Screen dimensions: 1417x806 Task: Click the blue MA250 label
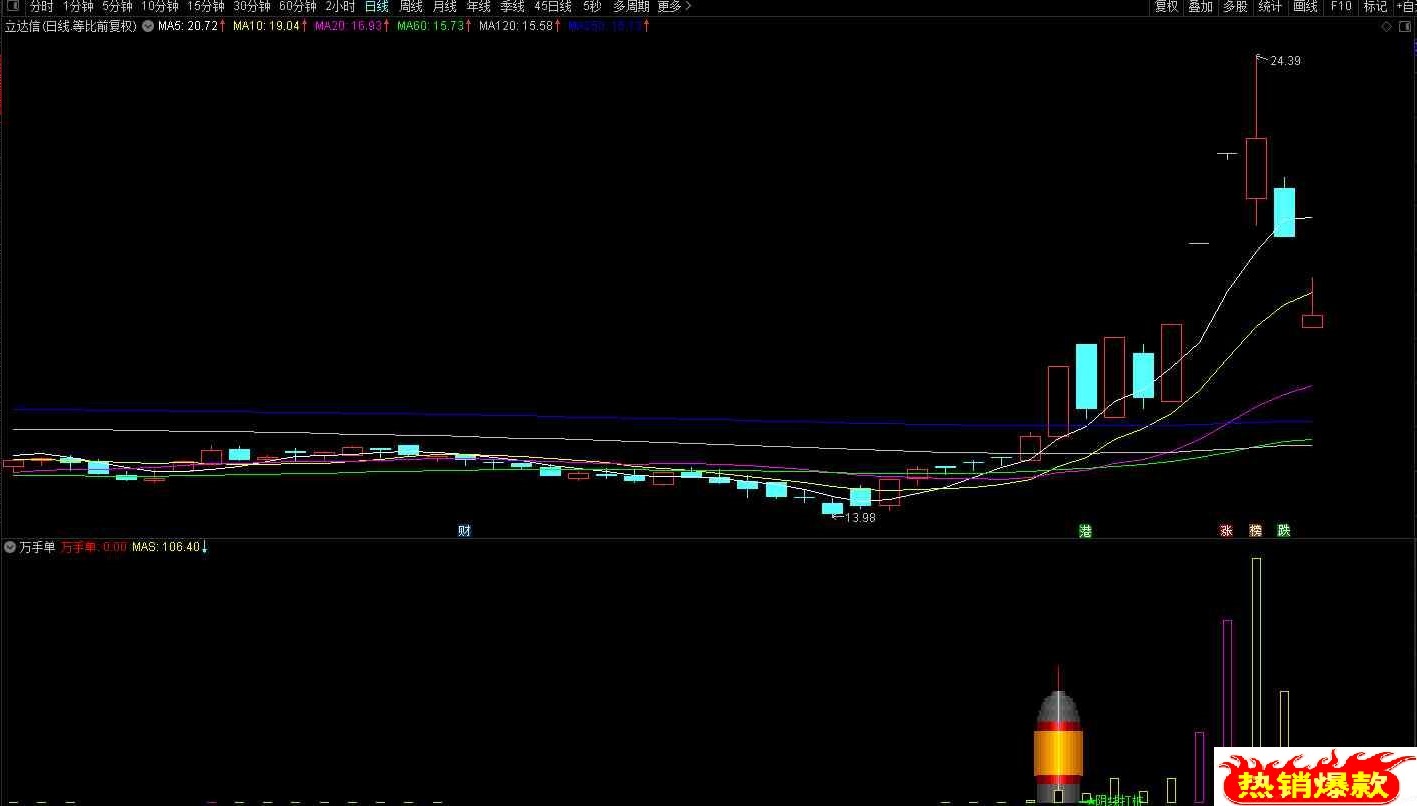click(x=609, y=26)
